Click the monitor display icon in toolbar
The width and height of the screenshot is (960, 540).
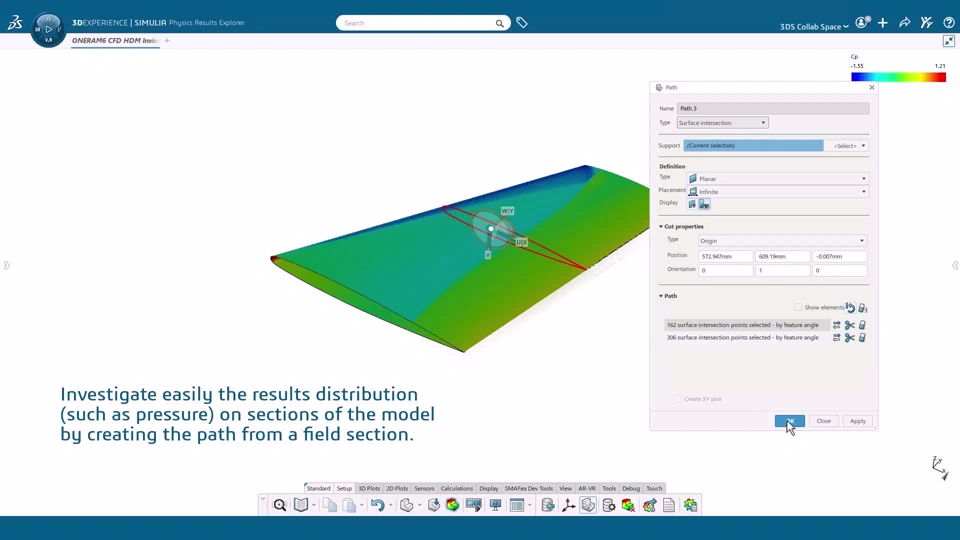click(x=495, y=505)
